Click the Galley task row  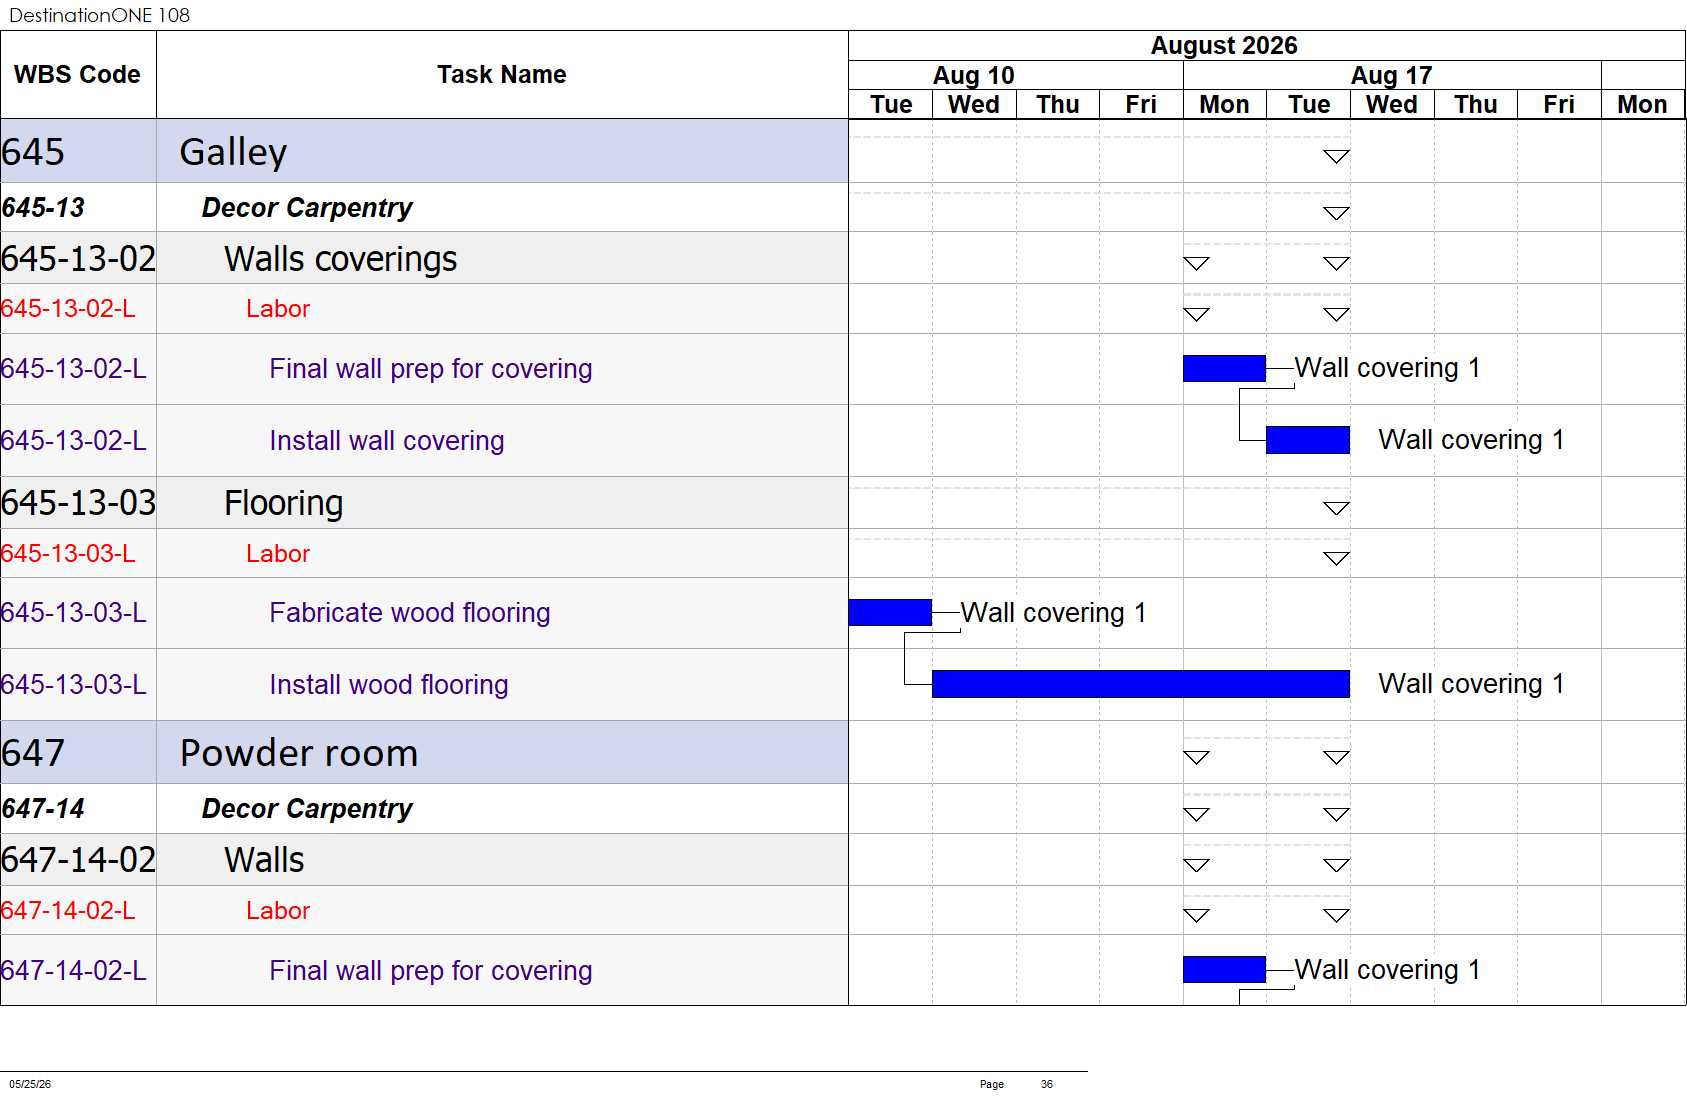click(x=424, y=151)
